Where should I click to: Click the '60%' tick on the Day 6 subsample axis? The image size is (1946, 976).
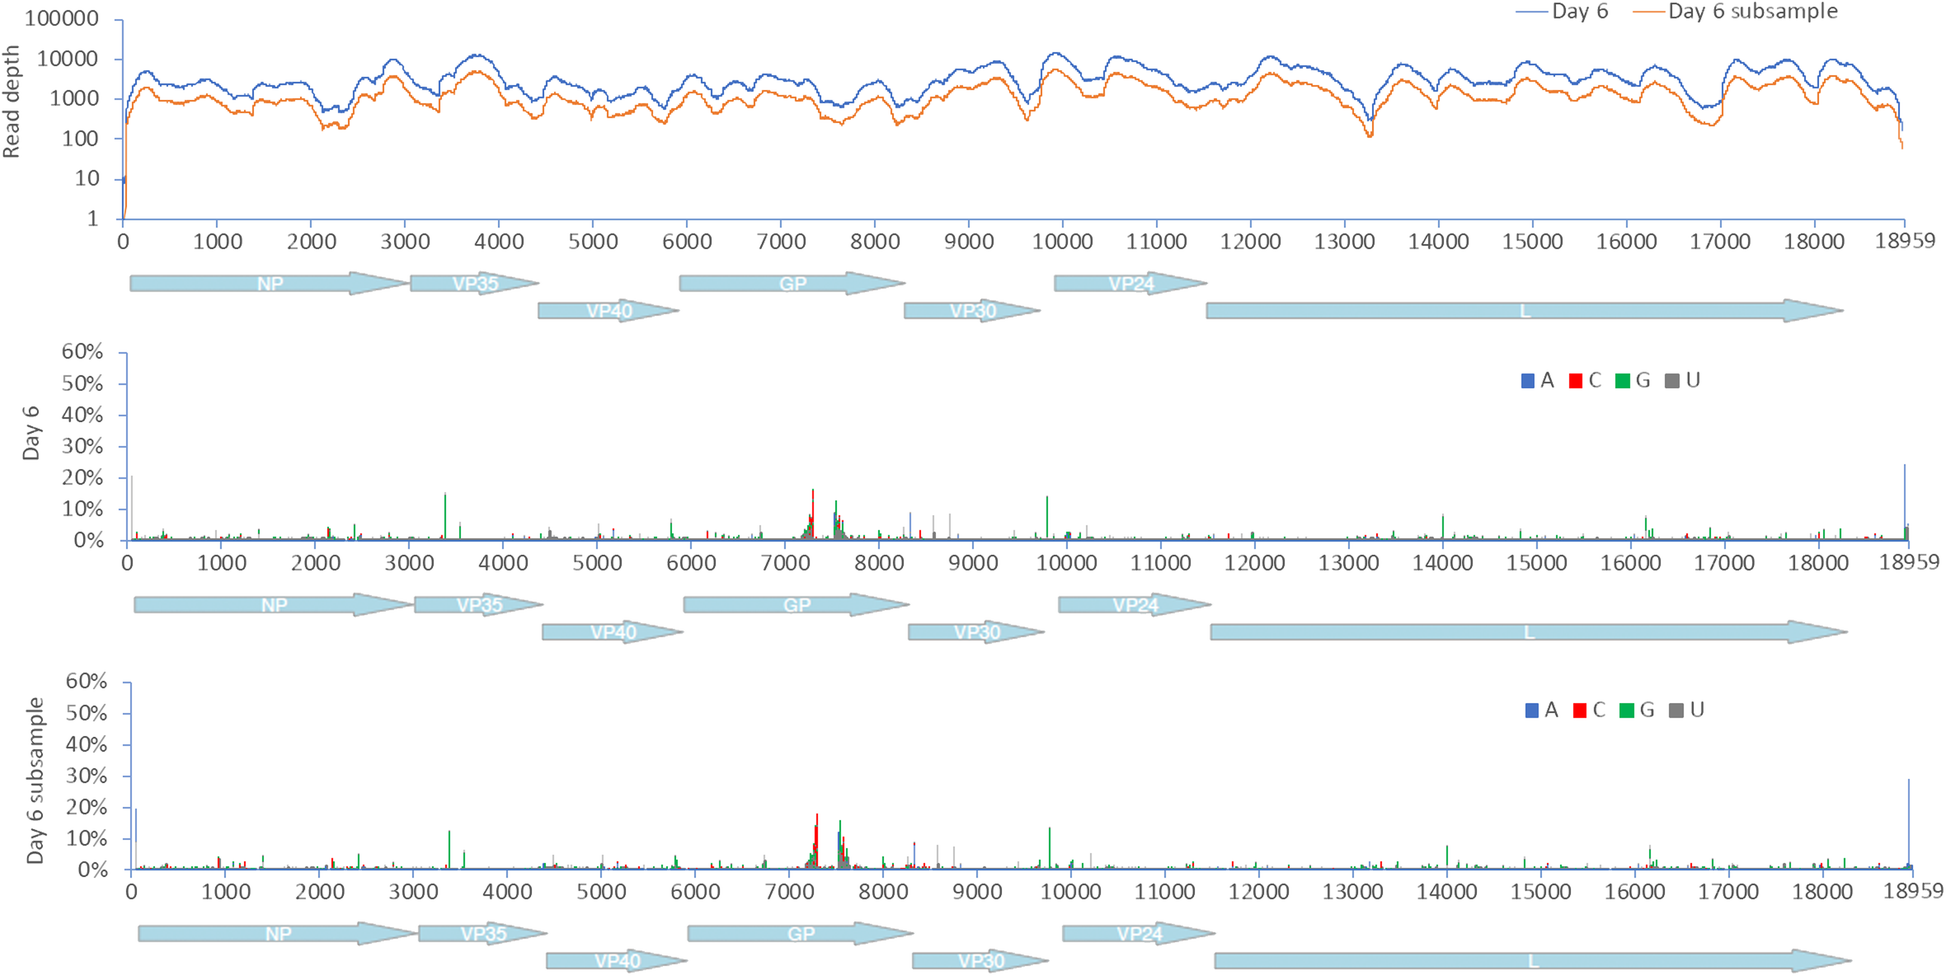click(87, 681)
